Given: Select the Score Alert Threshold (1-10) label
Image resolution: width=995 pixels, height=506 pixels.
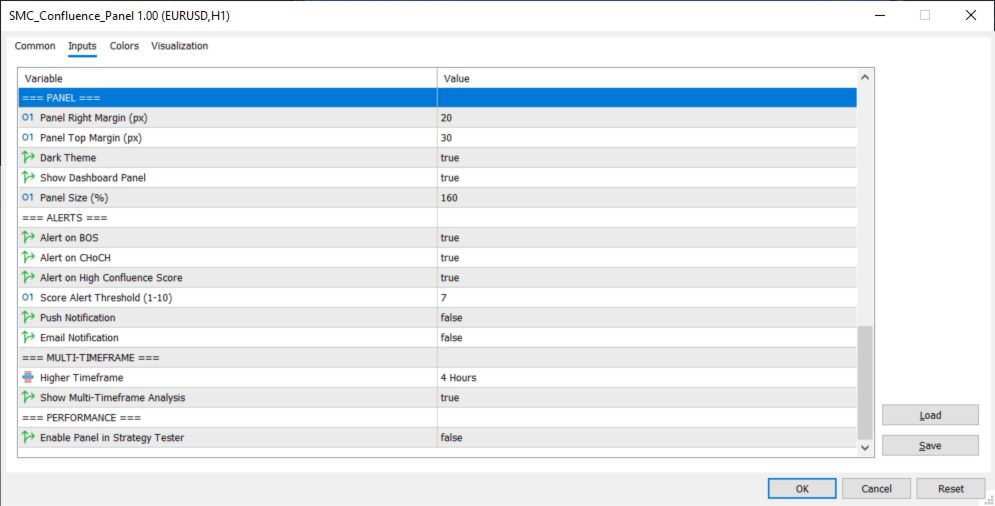Looking at the screenshot, I should [x=106, y=298].
